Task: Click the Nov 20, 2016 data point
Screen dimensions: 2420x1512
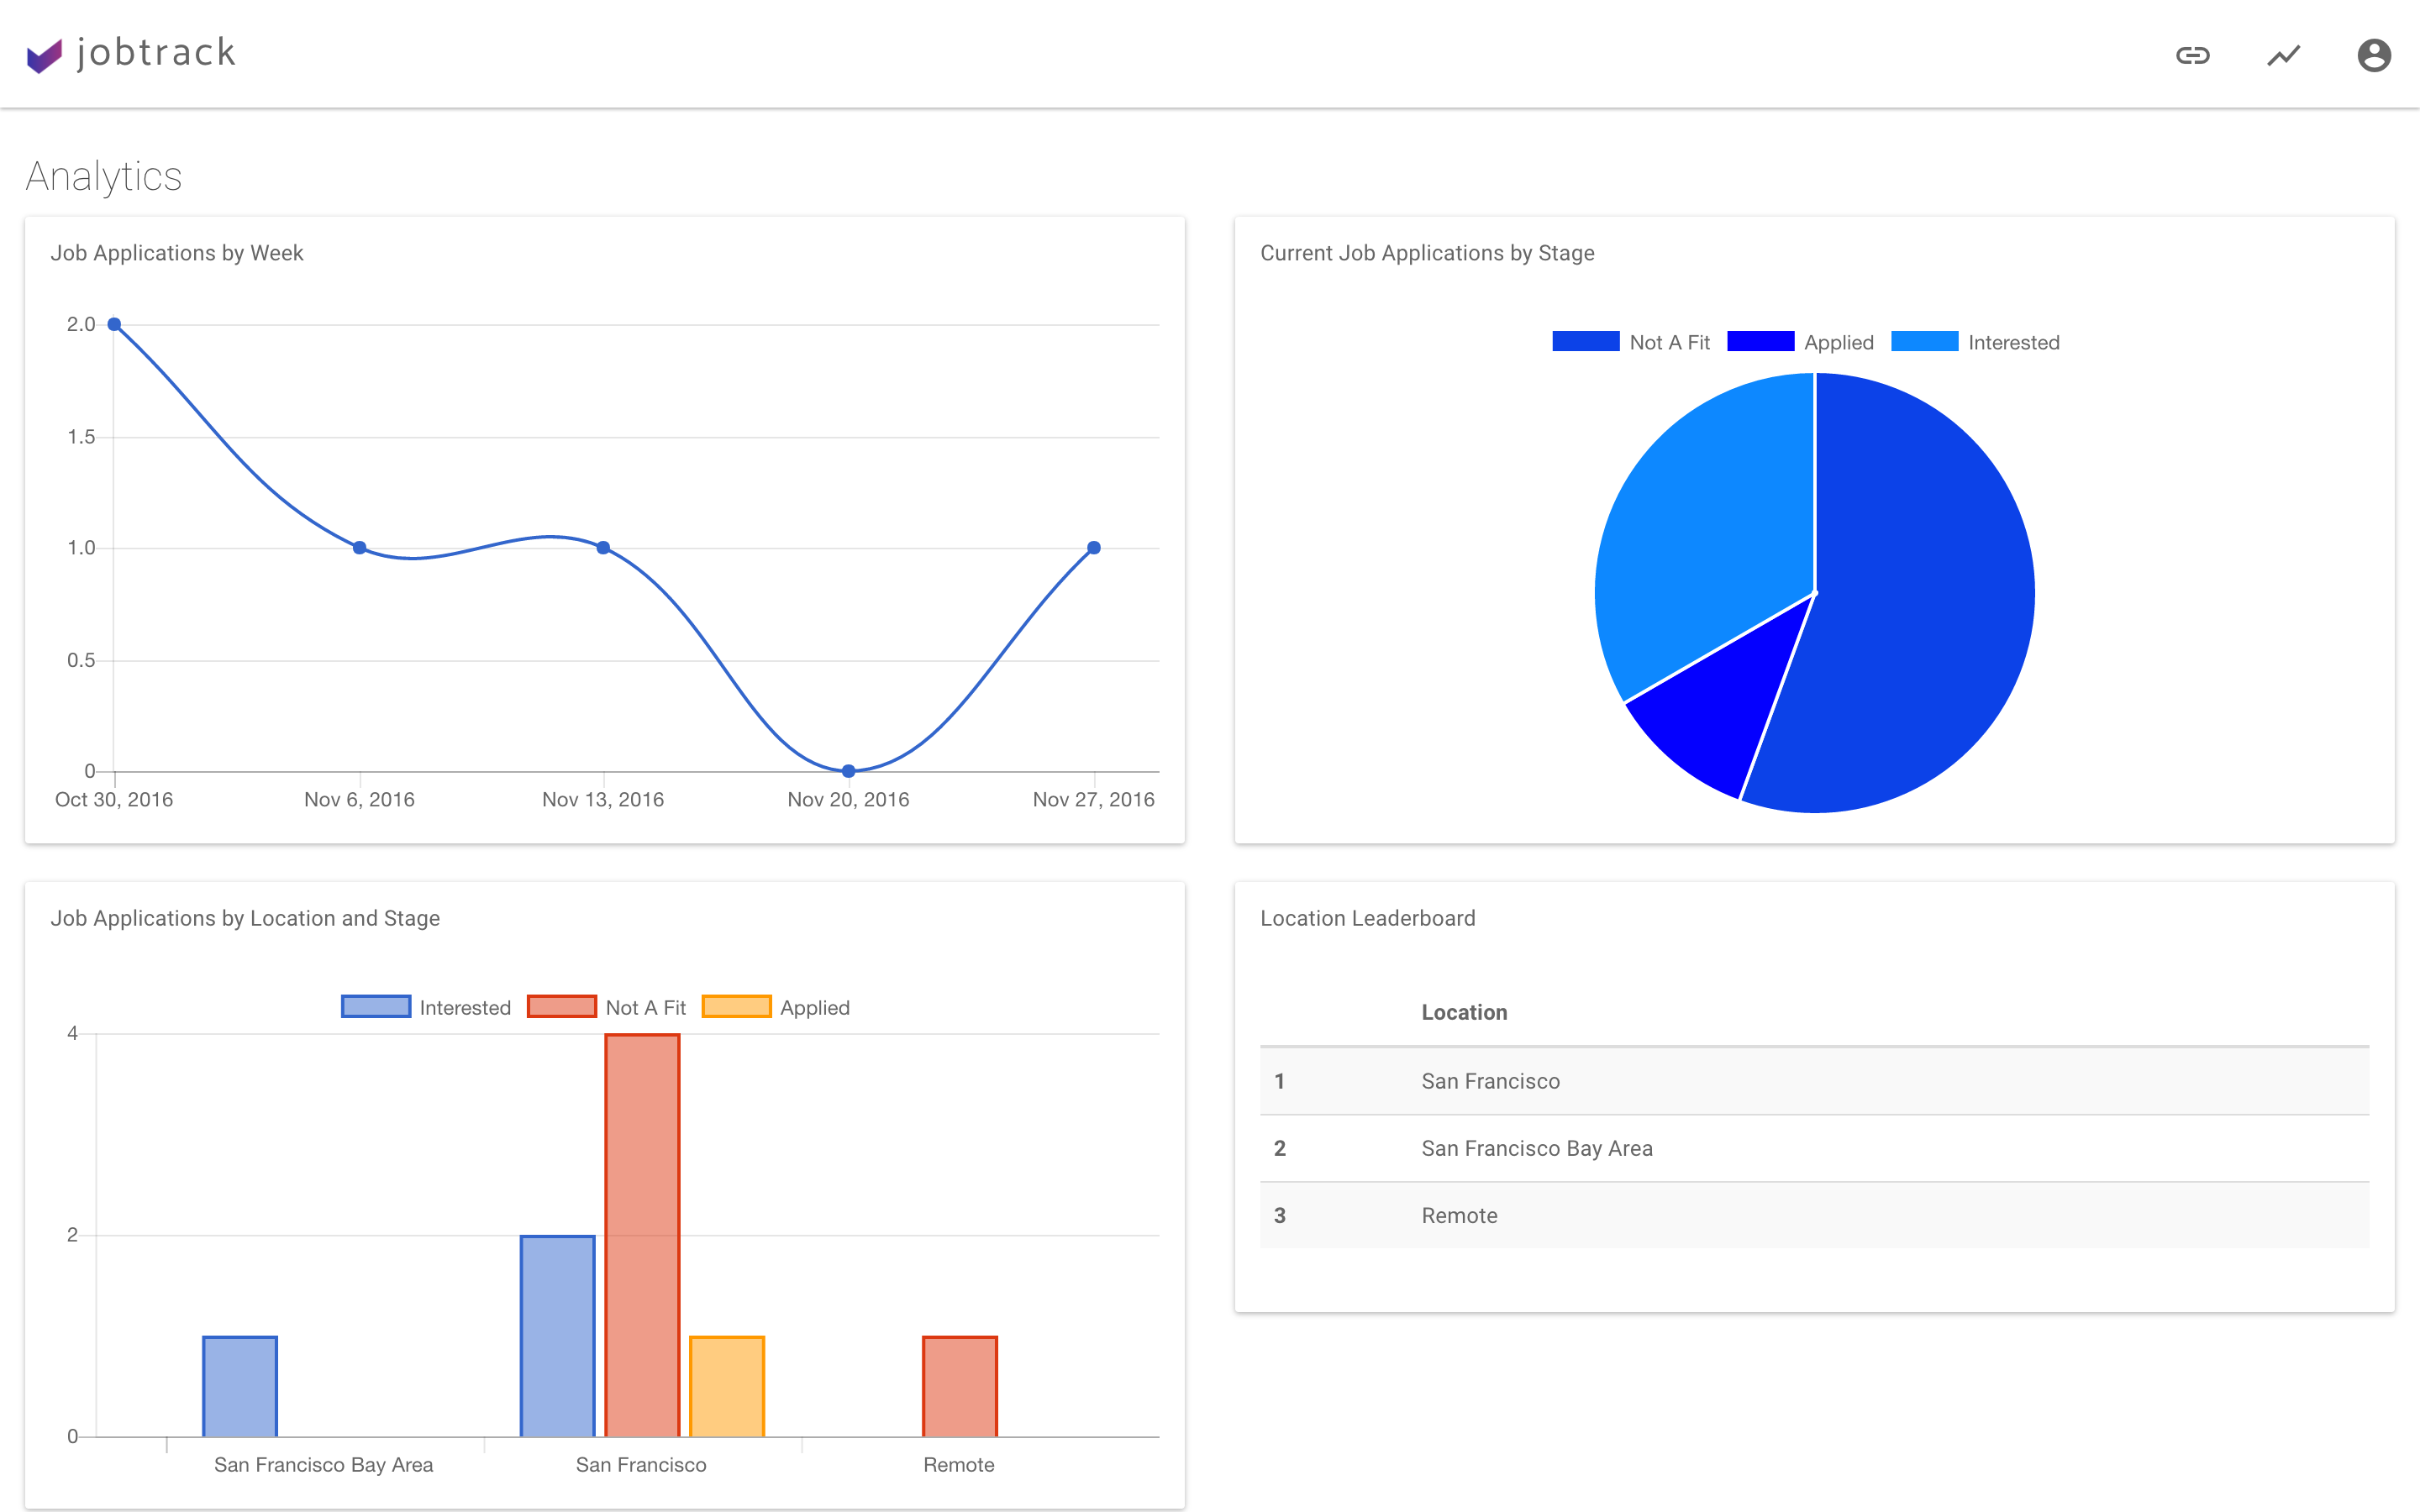Action: click(848, 771)
